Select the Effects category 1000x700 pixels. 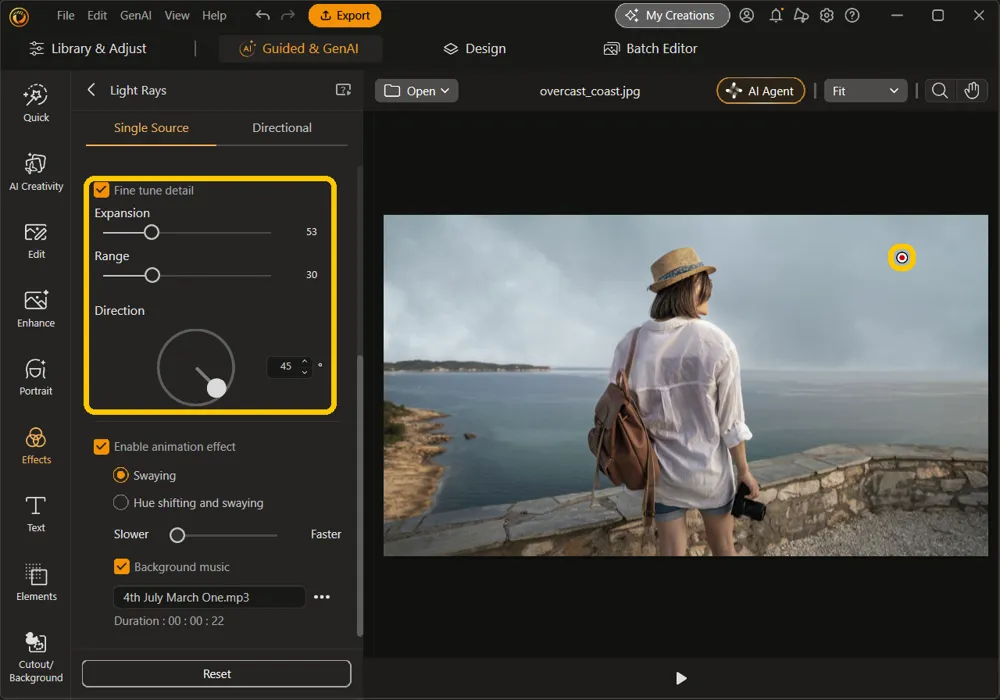click(36, 446)
